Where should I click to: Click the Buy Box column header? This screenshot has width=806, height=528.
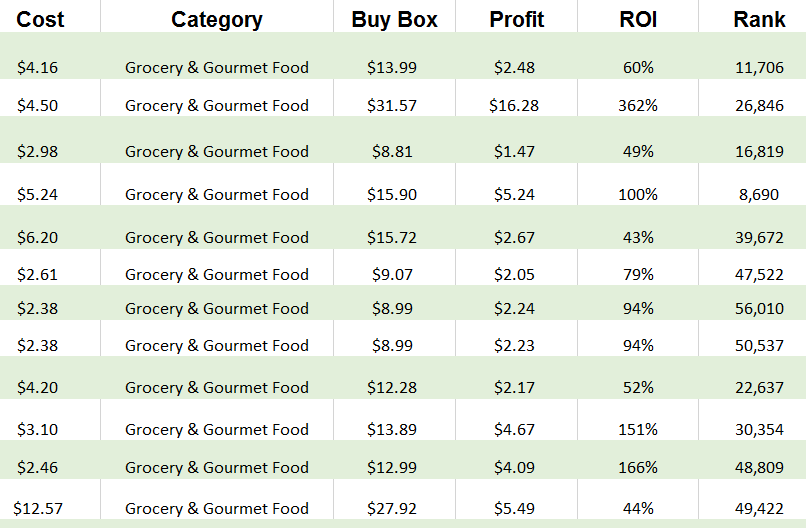[394, 20]
